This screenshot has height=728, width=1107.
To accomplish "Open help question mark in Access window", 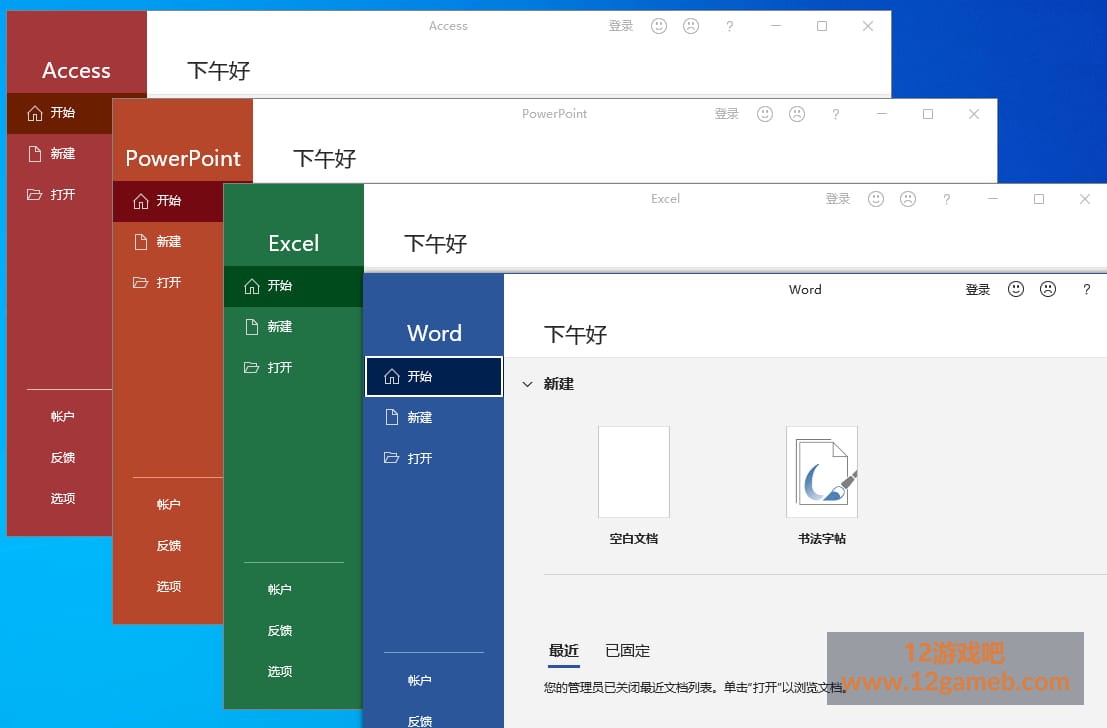I will [x=730, y=26].
